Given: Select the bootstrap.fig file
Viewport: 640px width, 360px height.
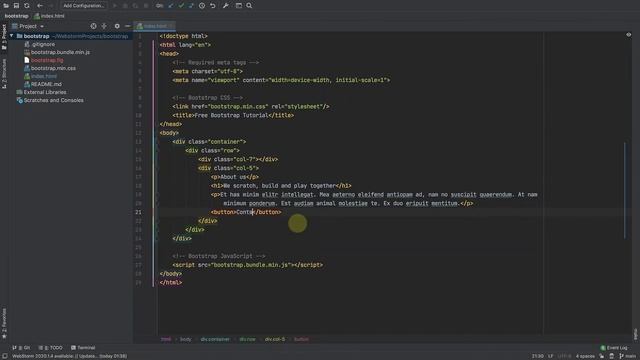Looking at the screenshot, I should coord(43,60).
